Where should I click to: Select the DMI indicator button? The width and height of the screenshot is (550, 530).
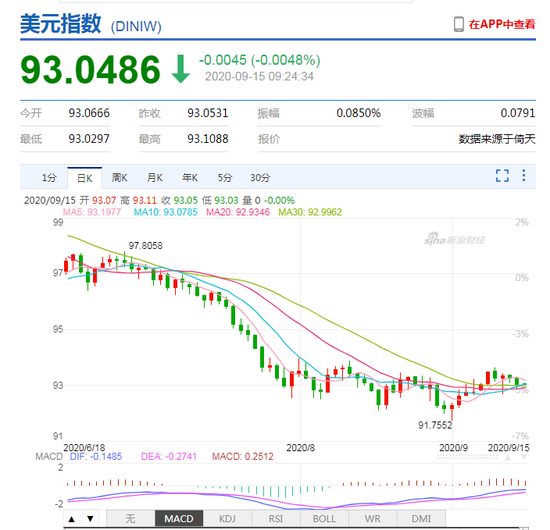421,519
